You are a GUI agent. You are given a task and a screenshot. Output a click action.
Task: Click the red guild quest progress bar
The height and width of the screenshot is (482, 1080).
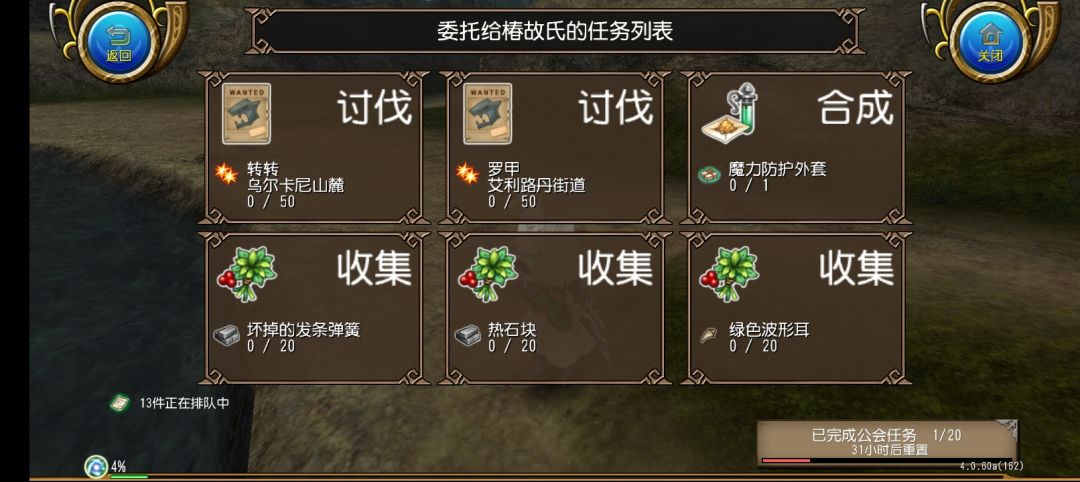coord(786,461)
